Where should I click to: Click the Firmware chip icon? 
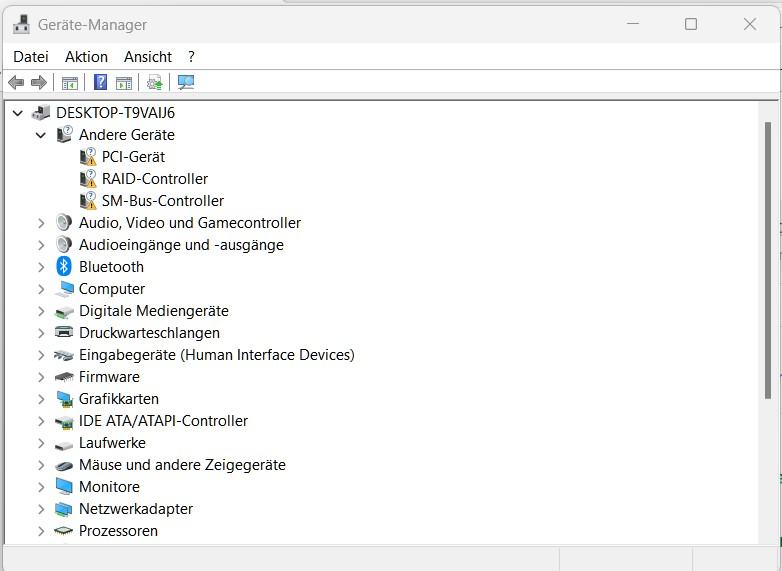[x=64, y=377]
